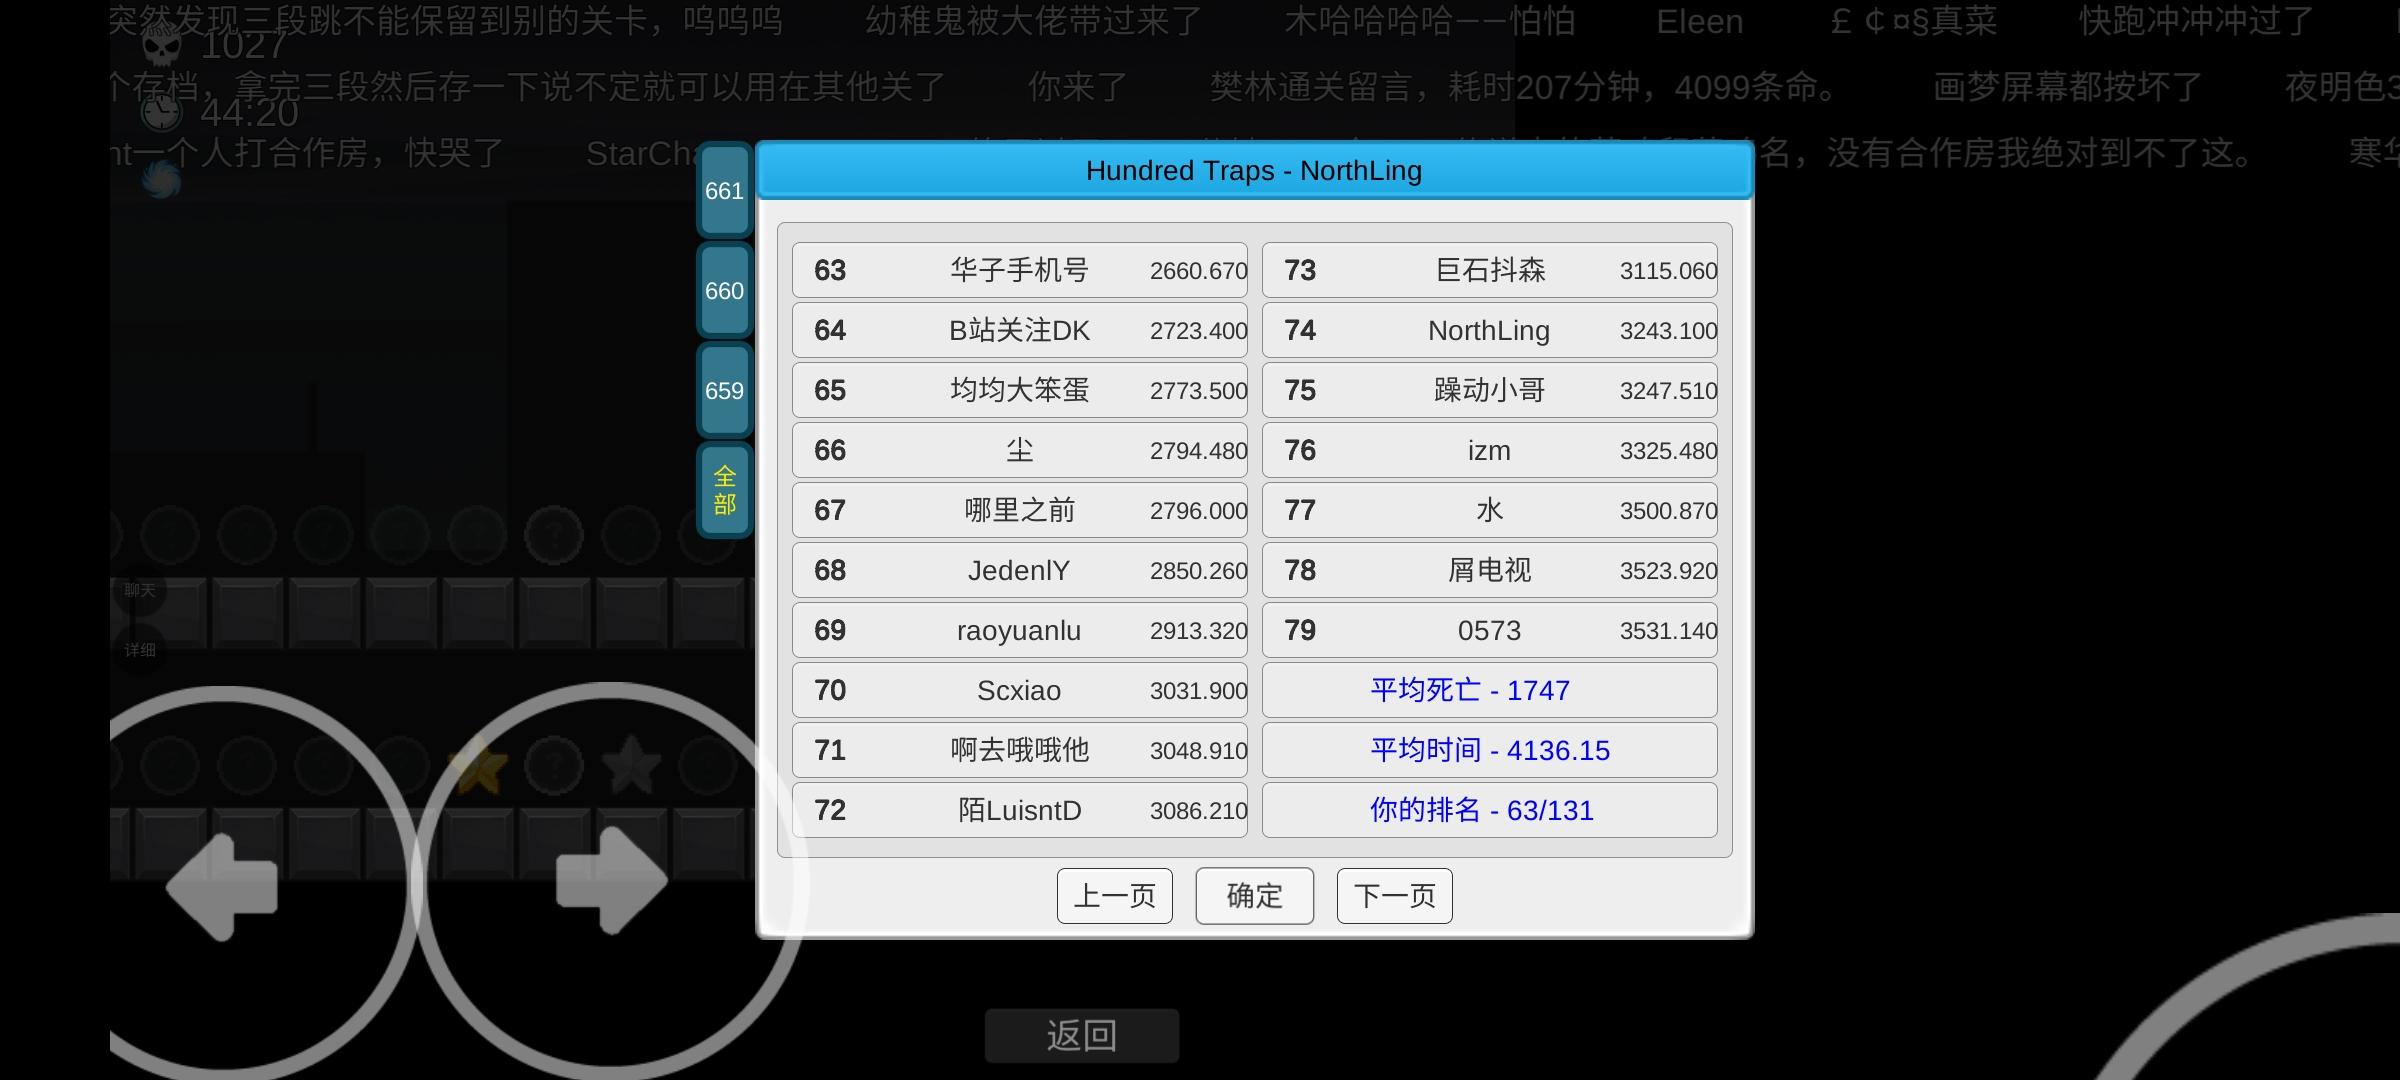Click scrolling comment 画梦屏幕都按坏了
The height and width of the screenshot is (1080, 2400).
click(x=2067, y=87)
